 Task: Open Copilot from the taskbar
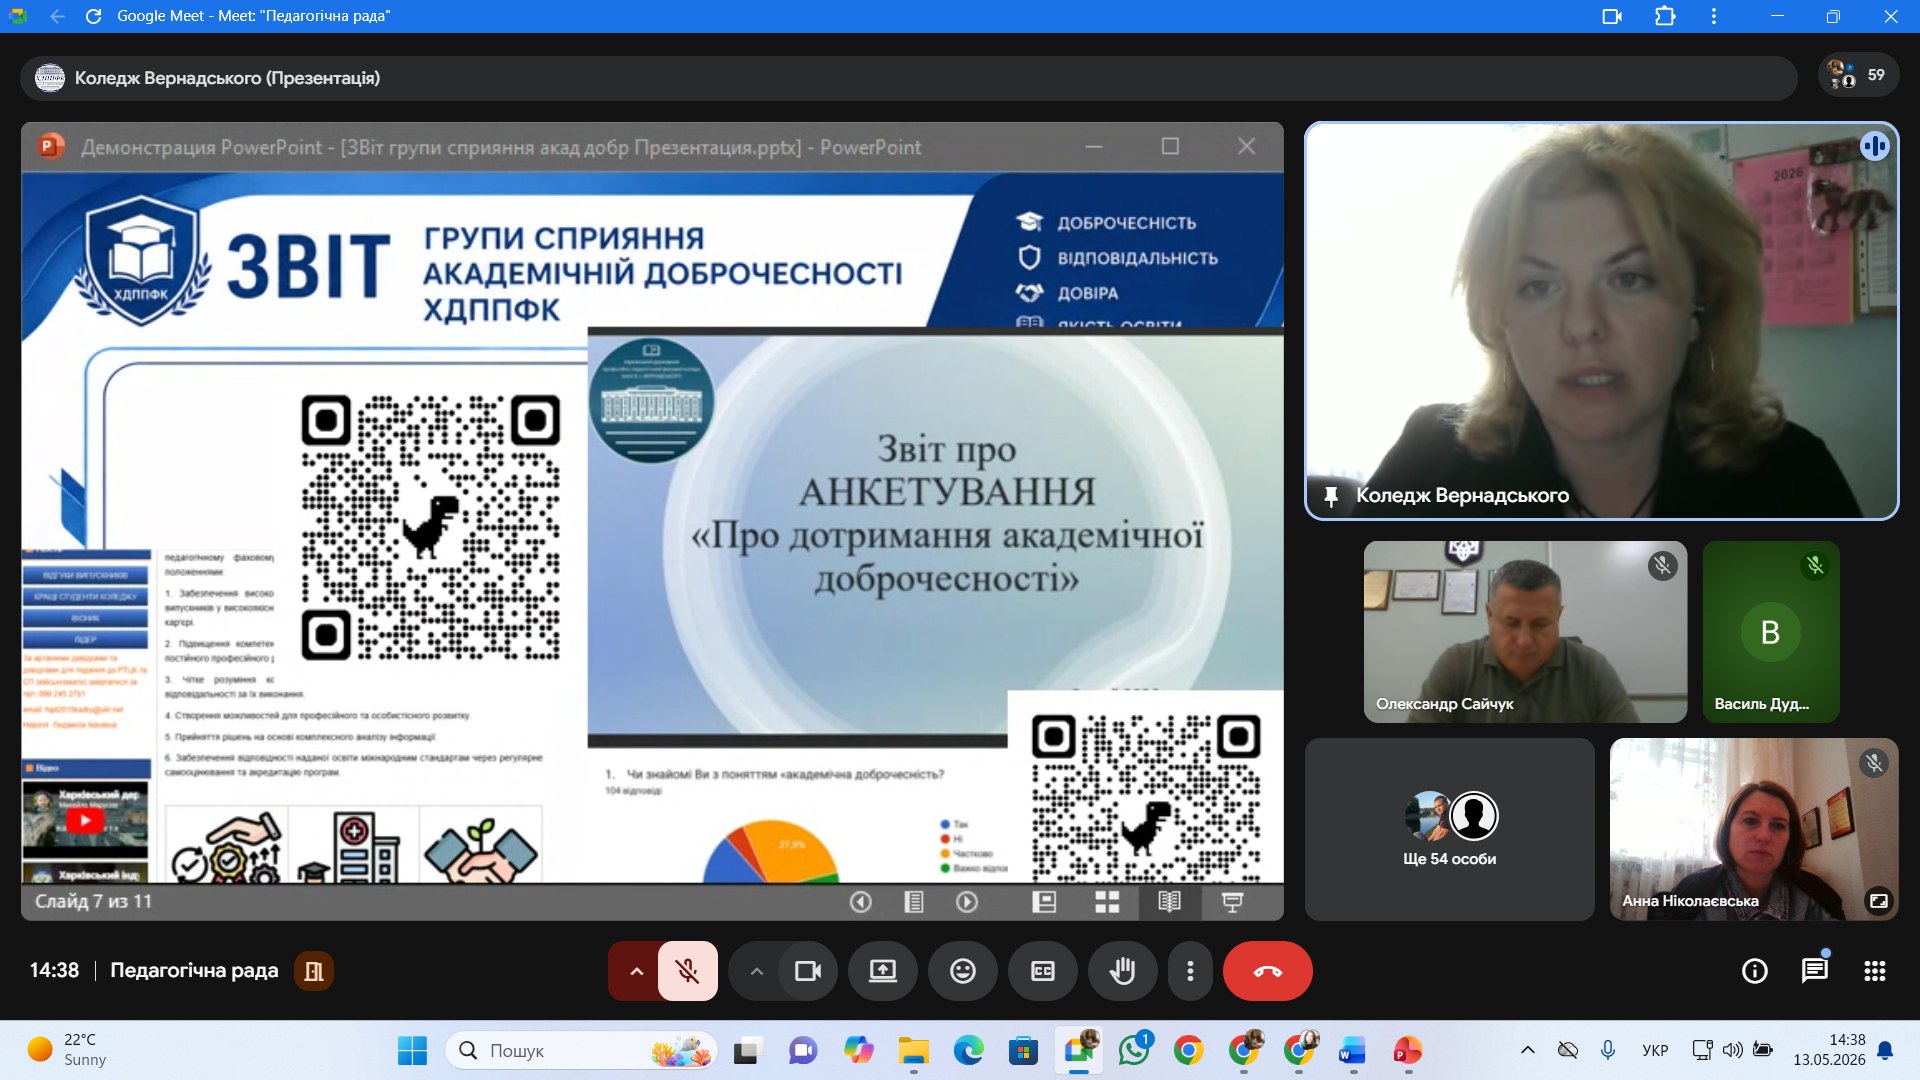coord(858,1051)
